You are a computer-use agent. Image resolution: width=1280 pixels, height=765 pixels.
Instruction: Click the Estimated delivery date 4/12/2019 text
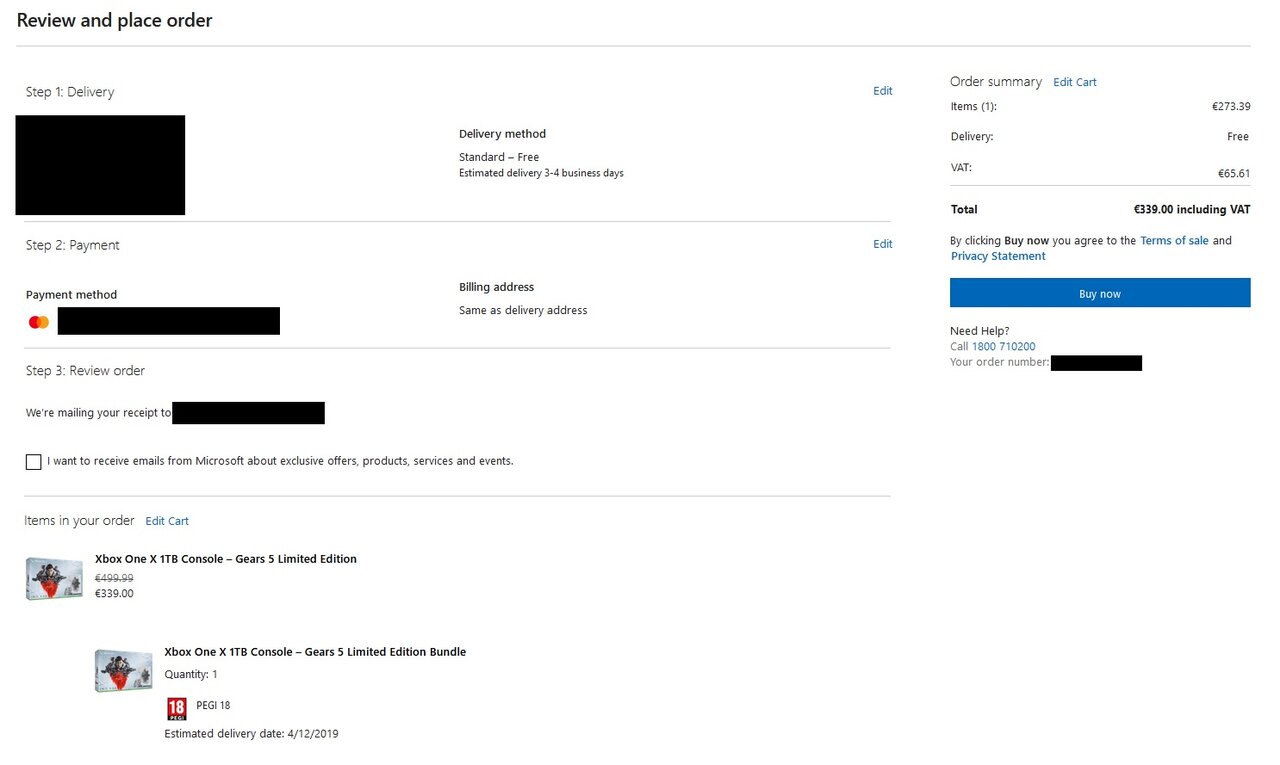tap(251, 734)
